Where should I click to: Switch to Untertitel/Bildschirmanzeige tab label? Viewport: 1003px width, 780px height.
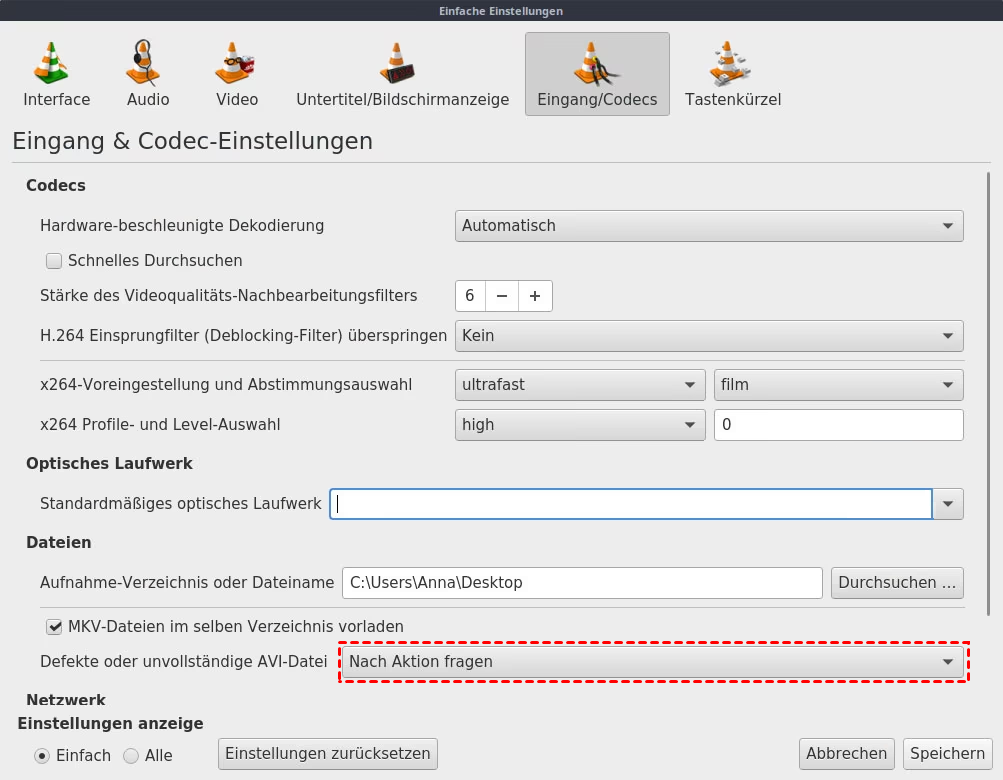pyautogui.click(x=402, y=100)
